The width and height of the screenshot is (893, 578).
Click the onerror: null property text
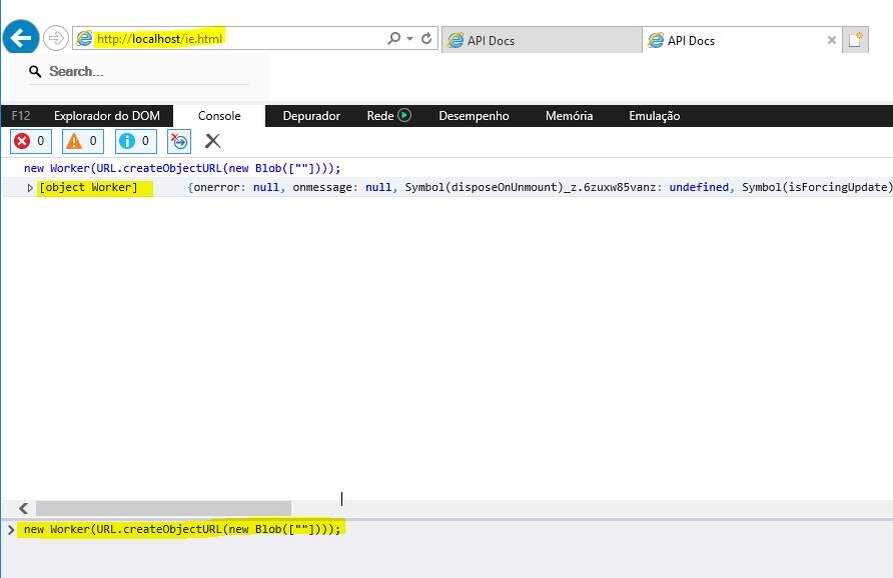click(x=236, y=187)
